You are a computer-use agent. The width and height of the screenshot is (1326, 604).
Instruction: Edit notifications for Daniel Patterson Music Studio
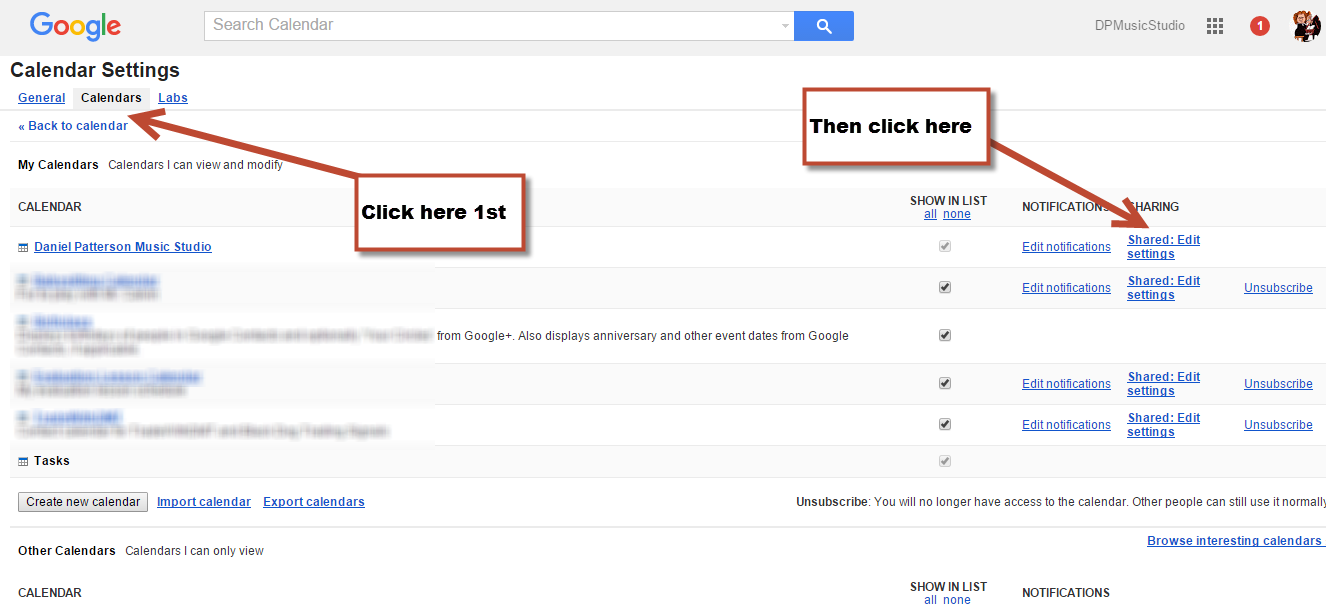click(1066, 247)
